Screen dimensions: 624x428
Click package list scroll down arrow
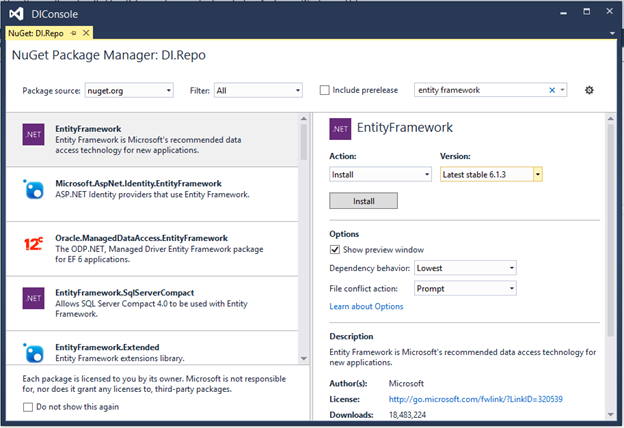pos(304,358)
